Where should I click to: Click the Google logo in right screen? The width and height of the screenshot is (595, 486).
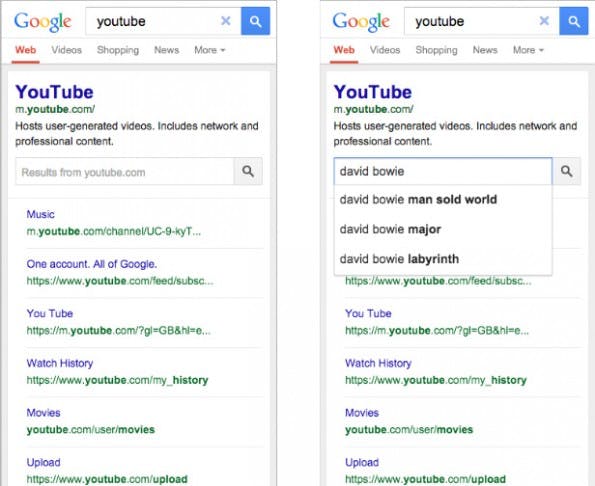click(x=361, y=22)
